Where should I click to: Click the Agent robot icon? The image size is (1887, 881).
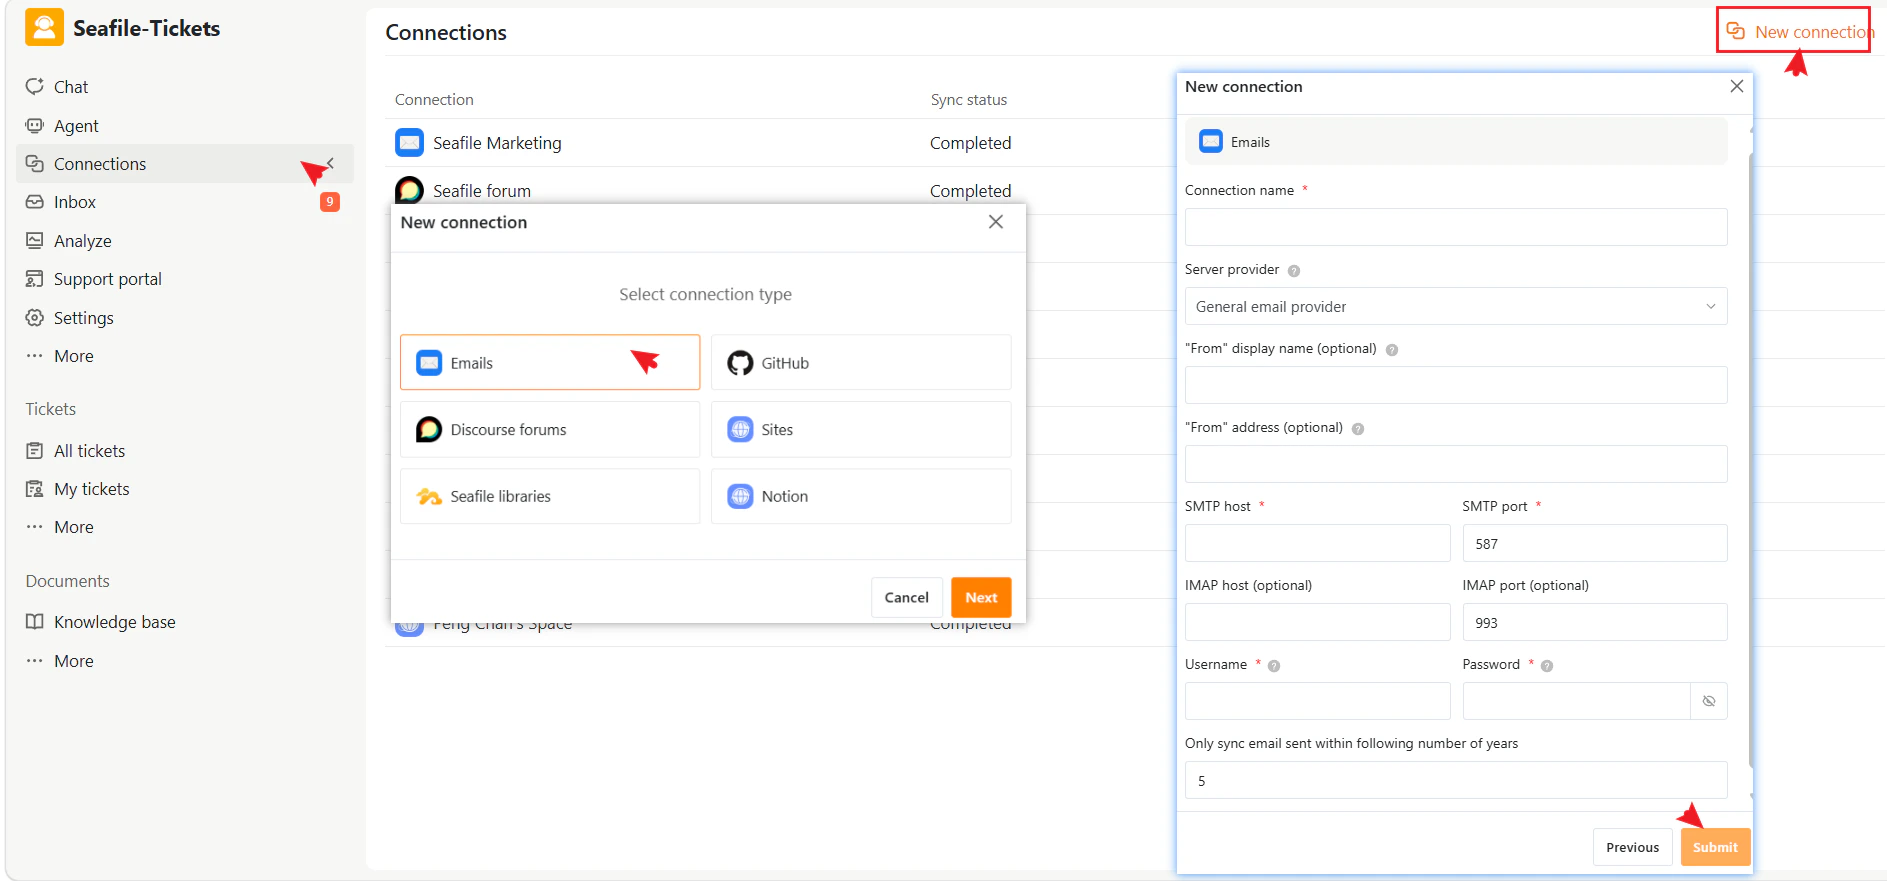click(35, 125)
